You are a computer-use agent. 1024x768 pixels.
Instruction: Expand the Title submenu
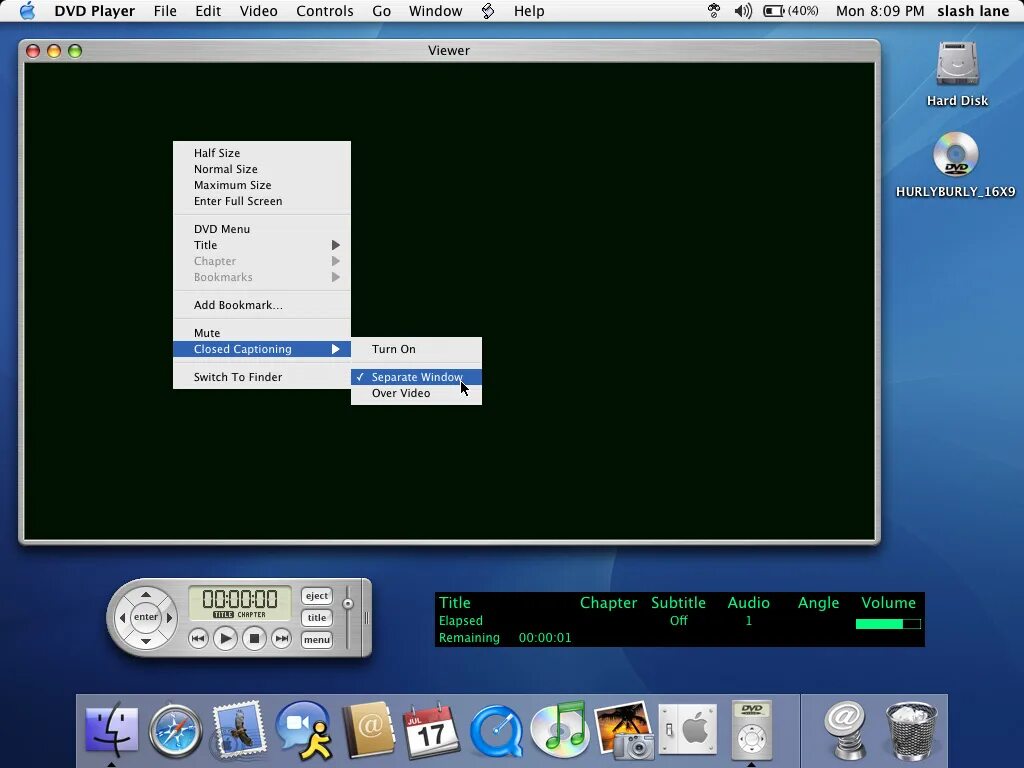coord(262,245)
